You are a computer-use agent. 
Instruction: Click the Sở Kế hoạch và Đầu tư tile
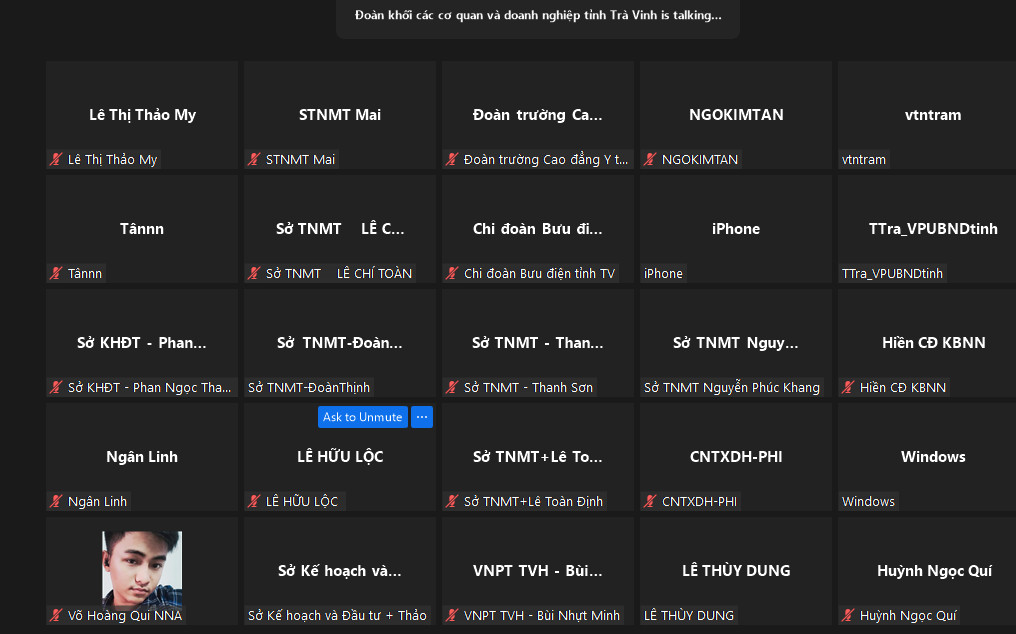click(339, 571)
